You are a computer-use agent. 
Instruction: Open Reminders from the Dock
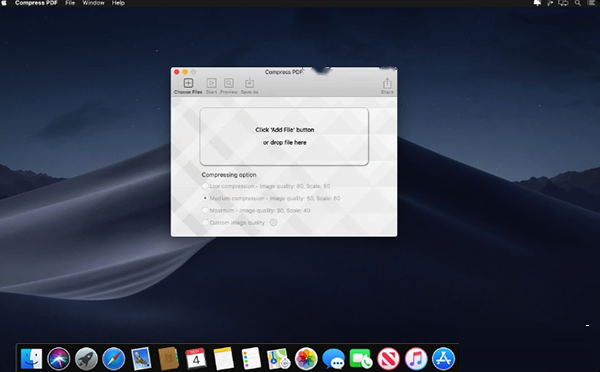click(x=251, y=359)
